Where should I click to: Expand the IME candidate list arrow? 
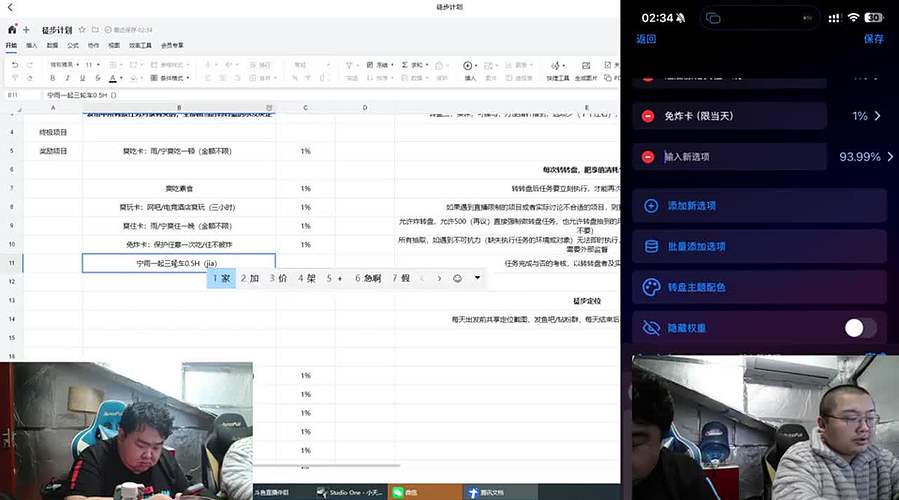(477, 278)
